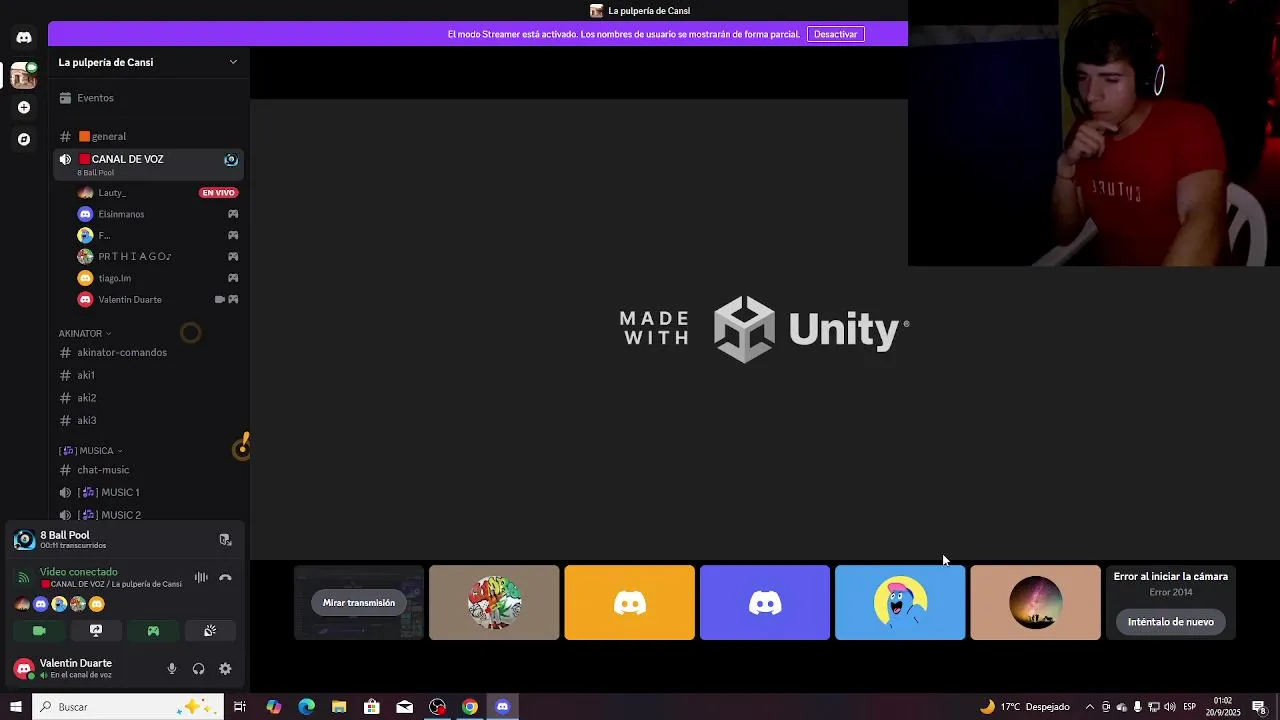Disconnect from voice with the hang-up icon
Image resolution: width=1280 pixels, height=720 pixels.
(x=226, y=577)
